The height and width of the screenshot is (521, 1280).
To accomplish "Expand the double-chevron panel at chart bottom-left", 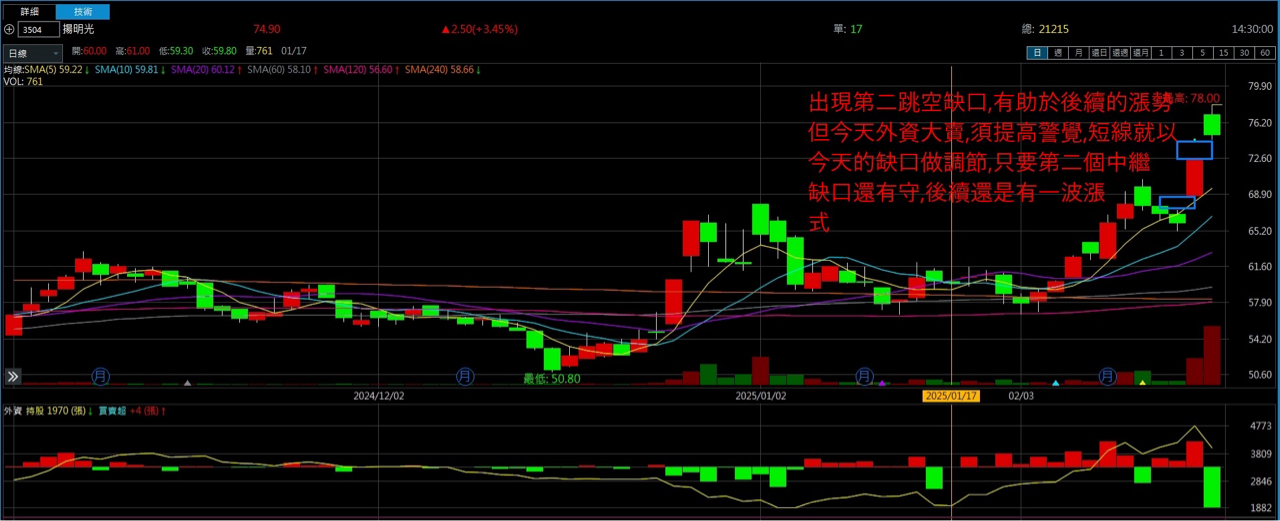I will [13, 376].
